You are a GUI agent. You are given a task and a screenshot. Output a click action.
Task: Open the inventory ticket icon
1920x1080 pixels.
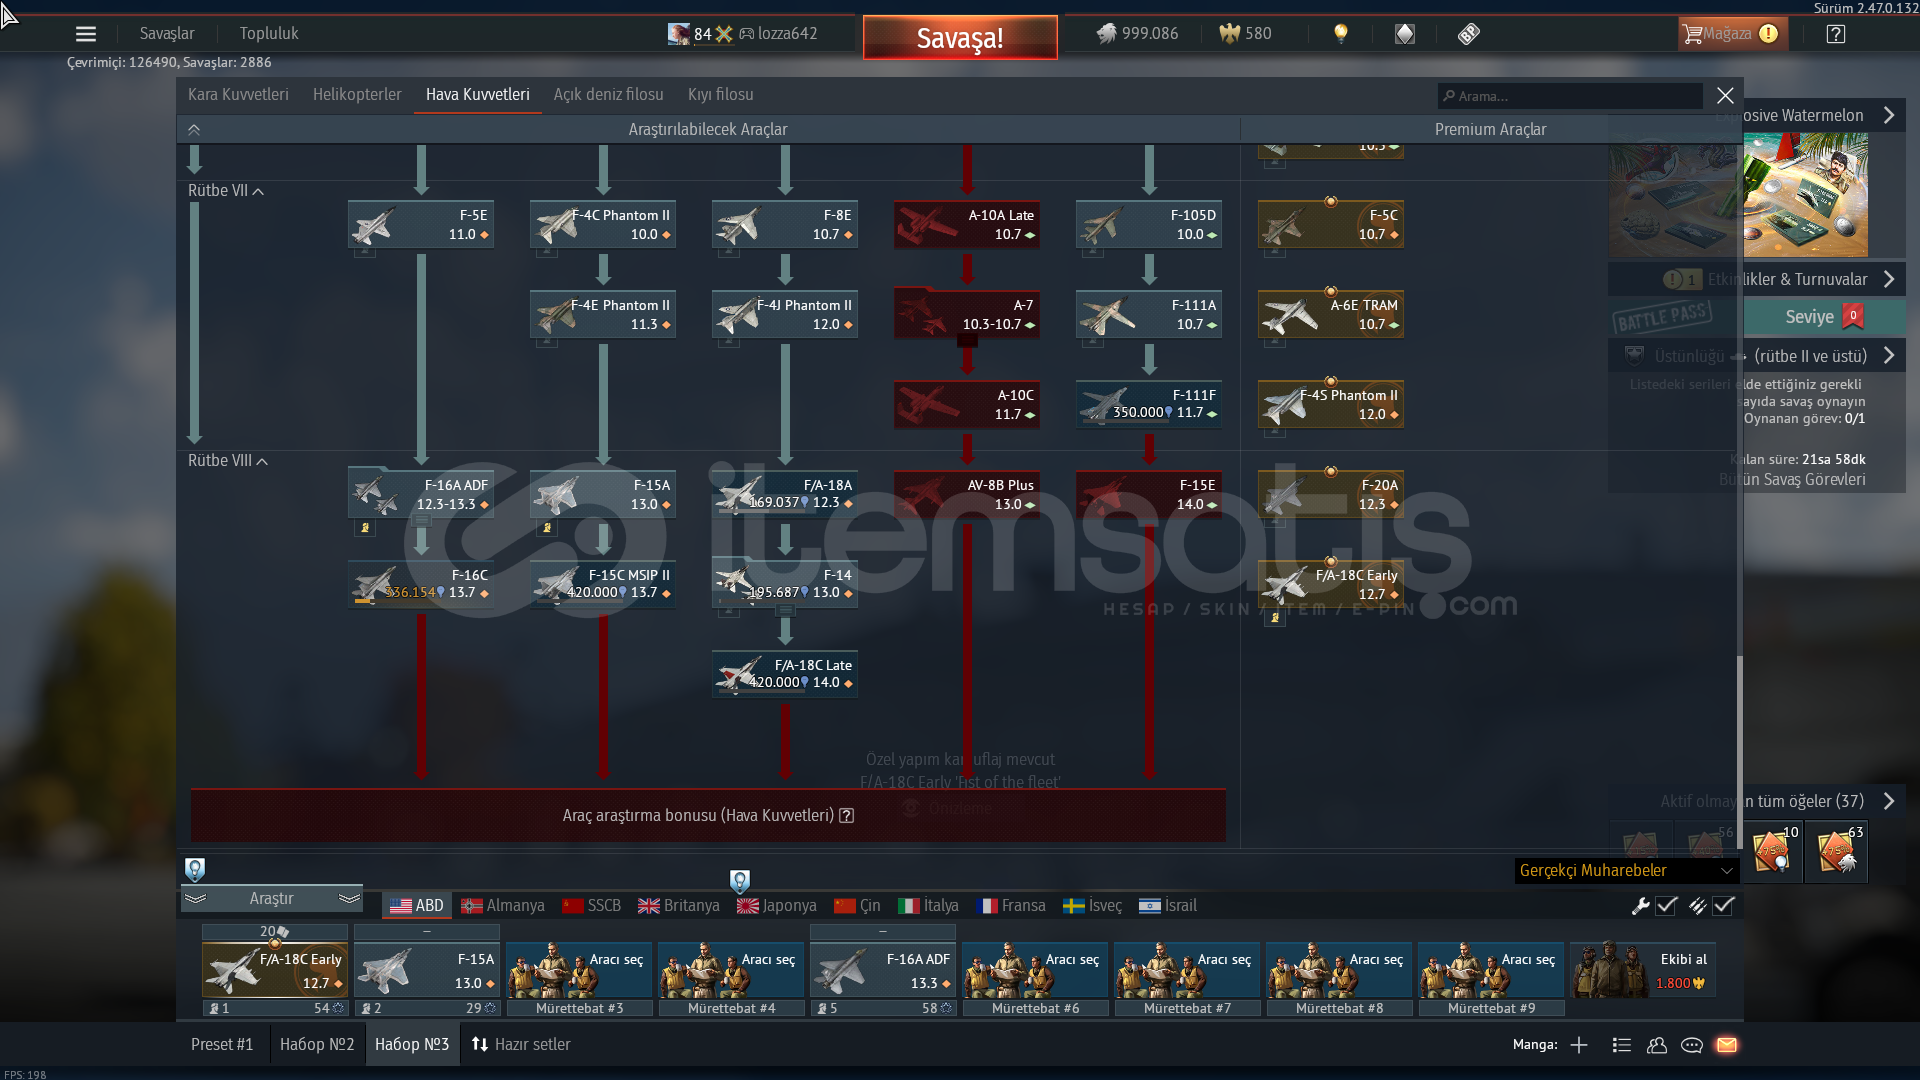coord(1468,34)
